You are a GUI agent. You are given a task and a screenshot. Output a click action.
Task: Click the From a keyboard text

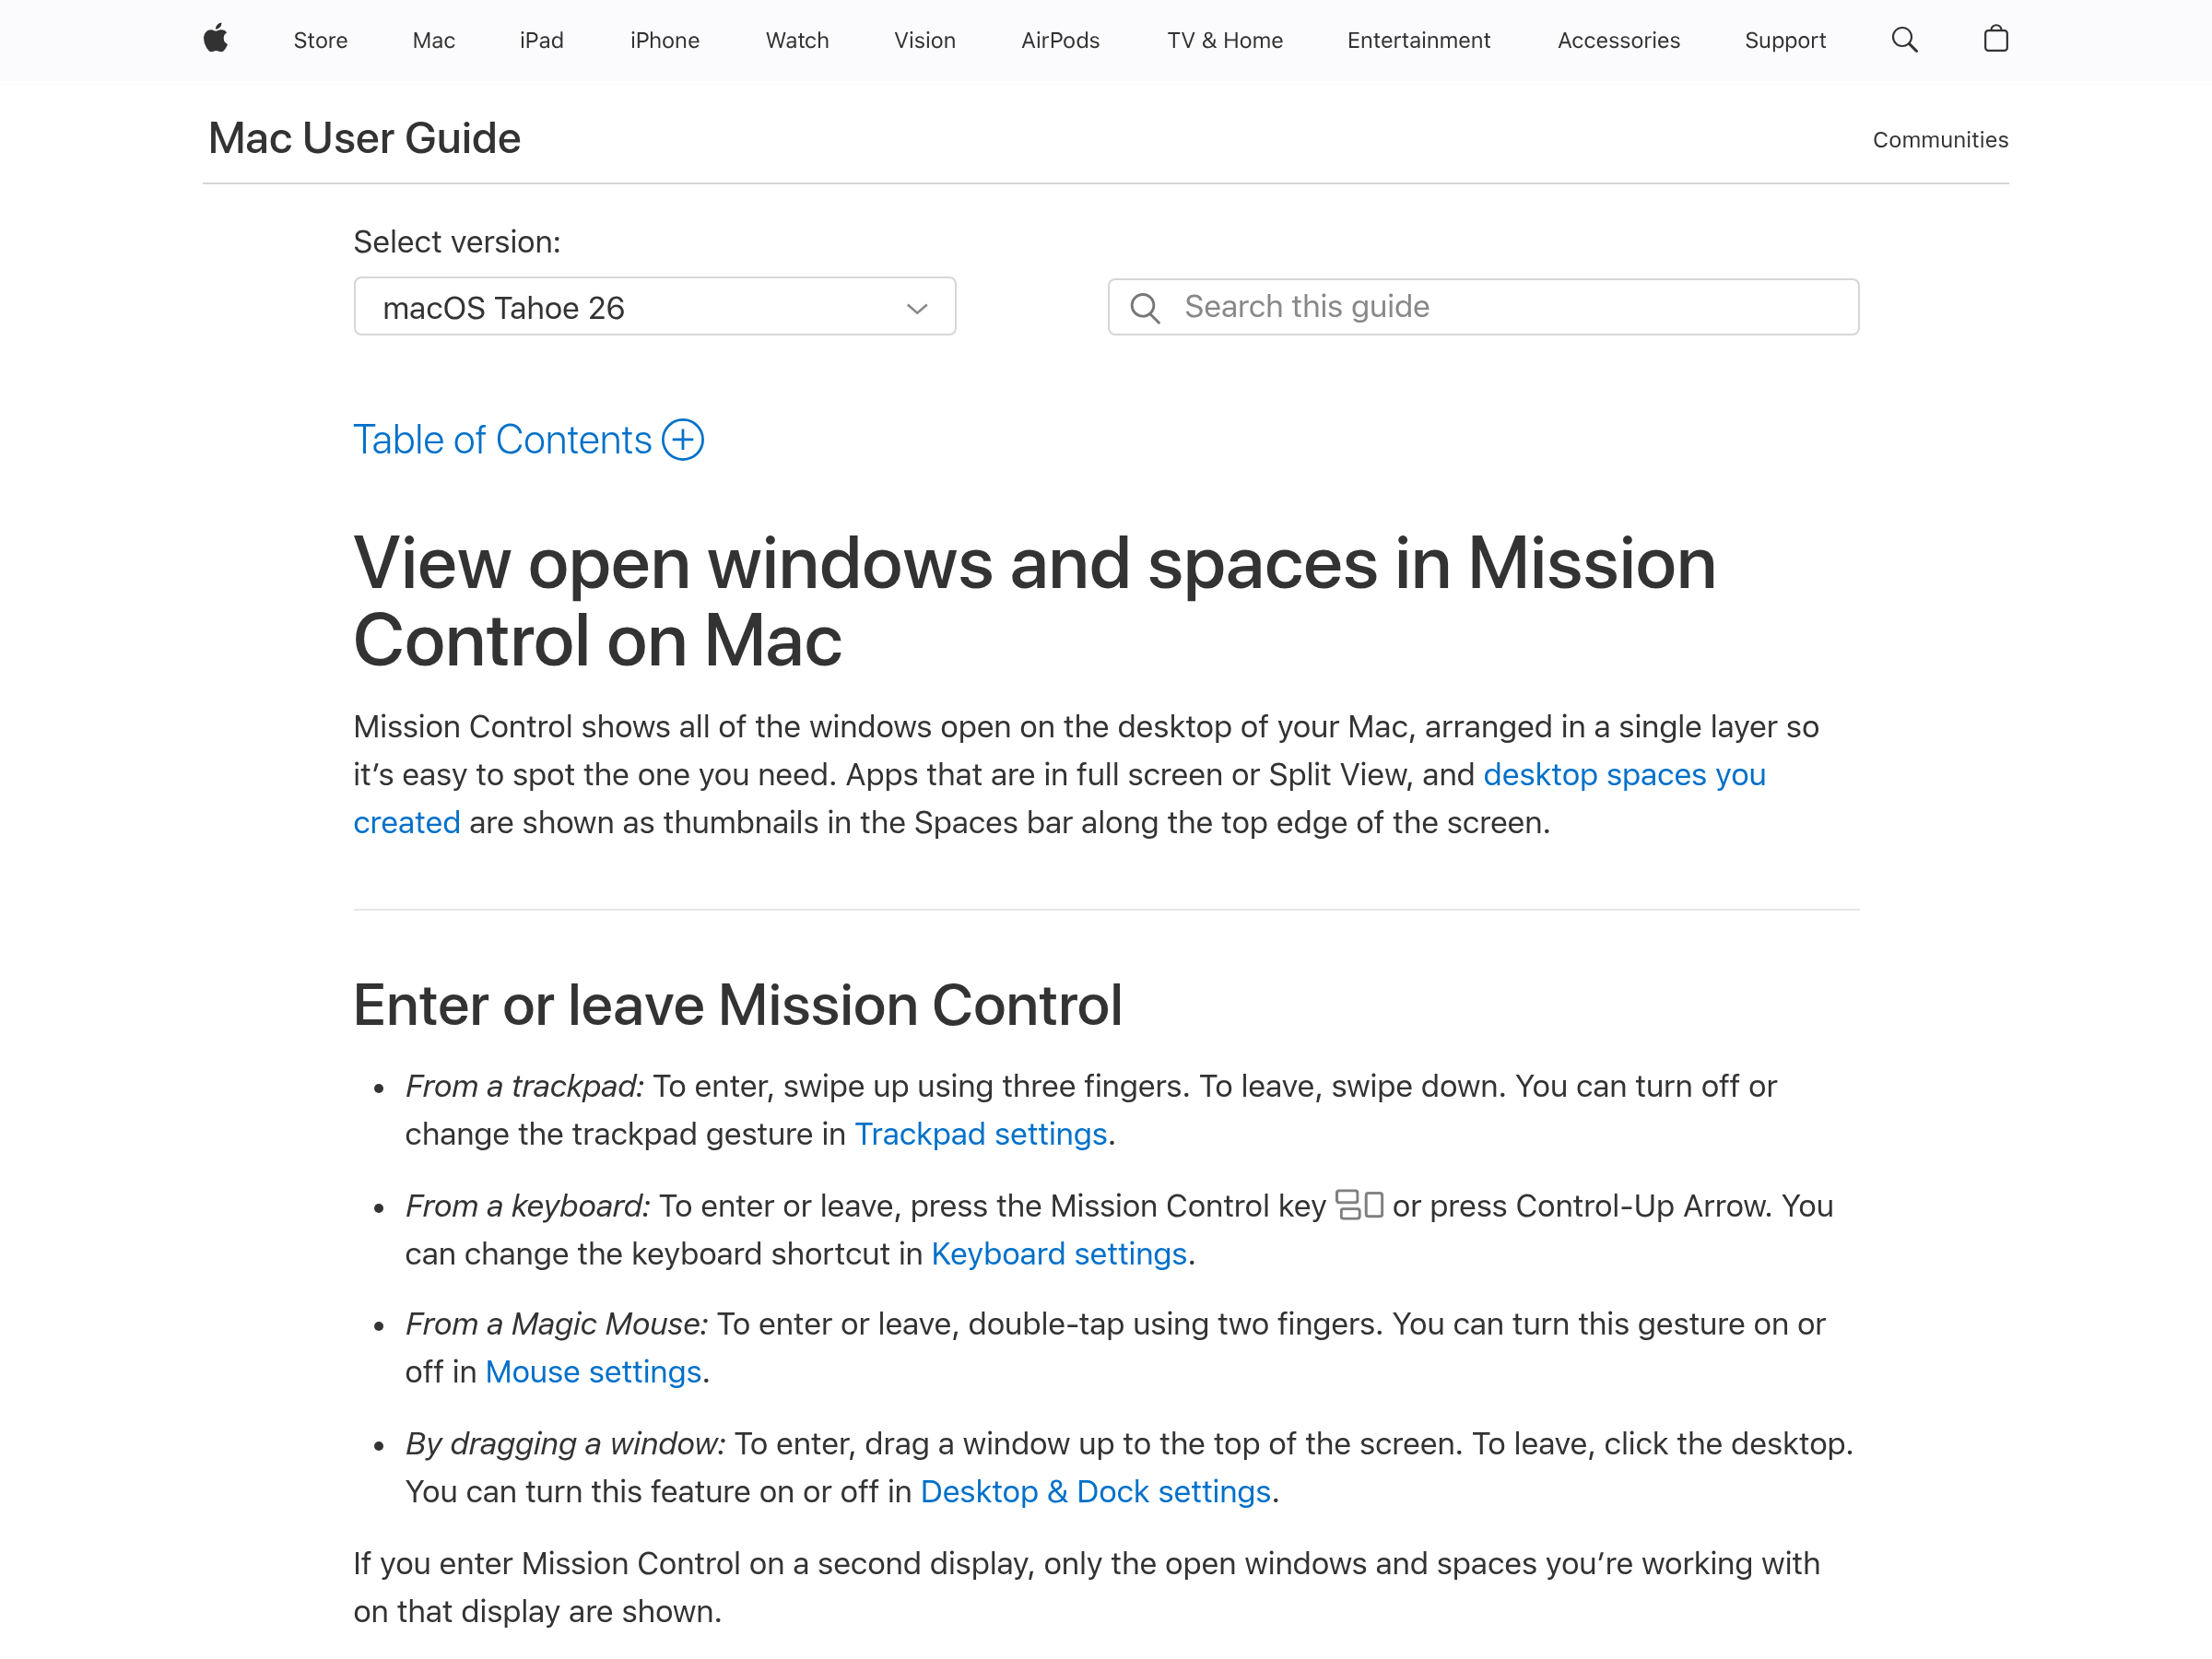(x=528, y=1206)
